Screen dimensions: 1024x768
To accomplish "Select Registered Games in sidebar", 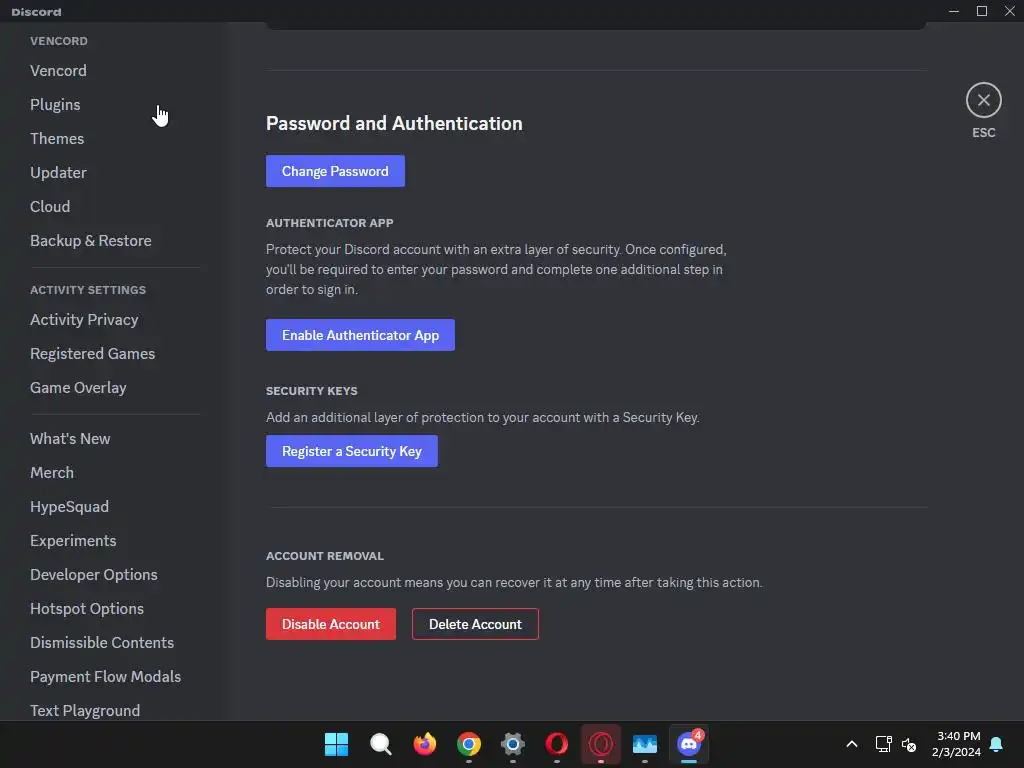I will click(x=93, y=353).
